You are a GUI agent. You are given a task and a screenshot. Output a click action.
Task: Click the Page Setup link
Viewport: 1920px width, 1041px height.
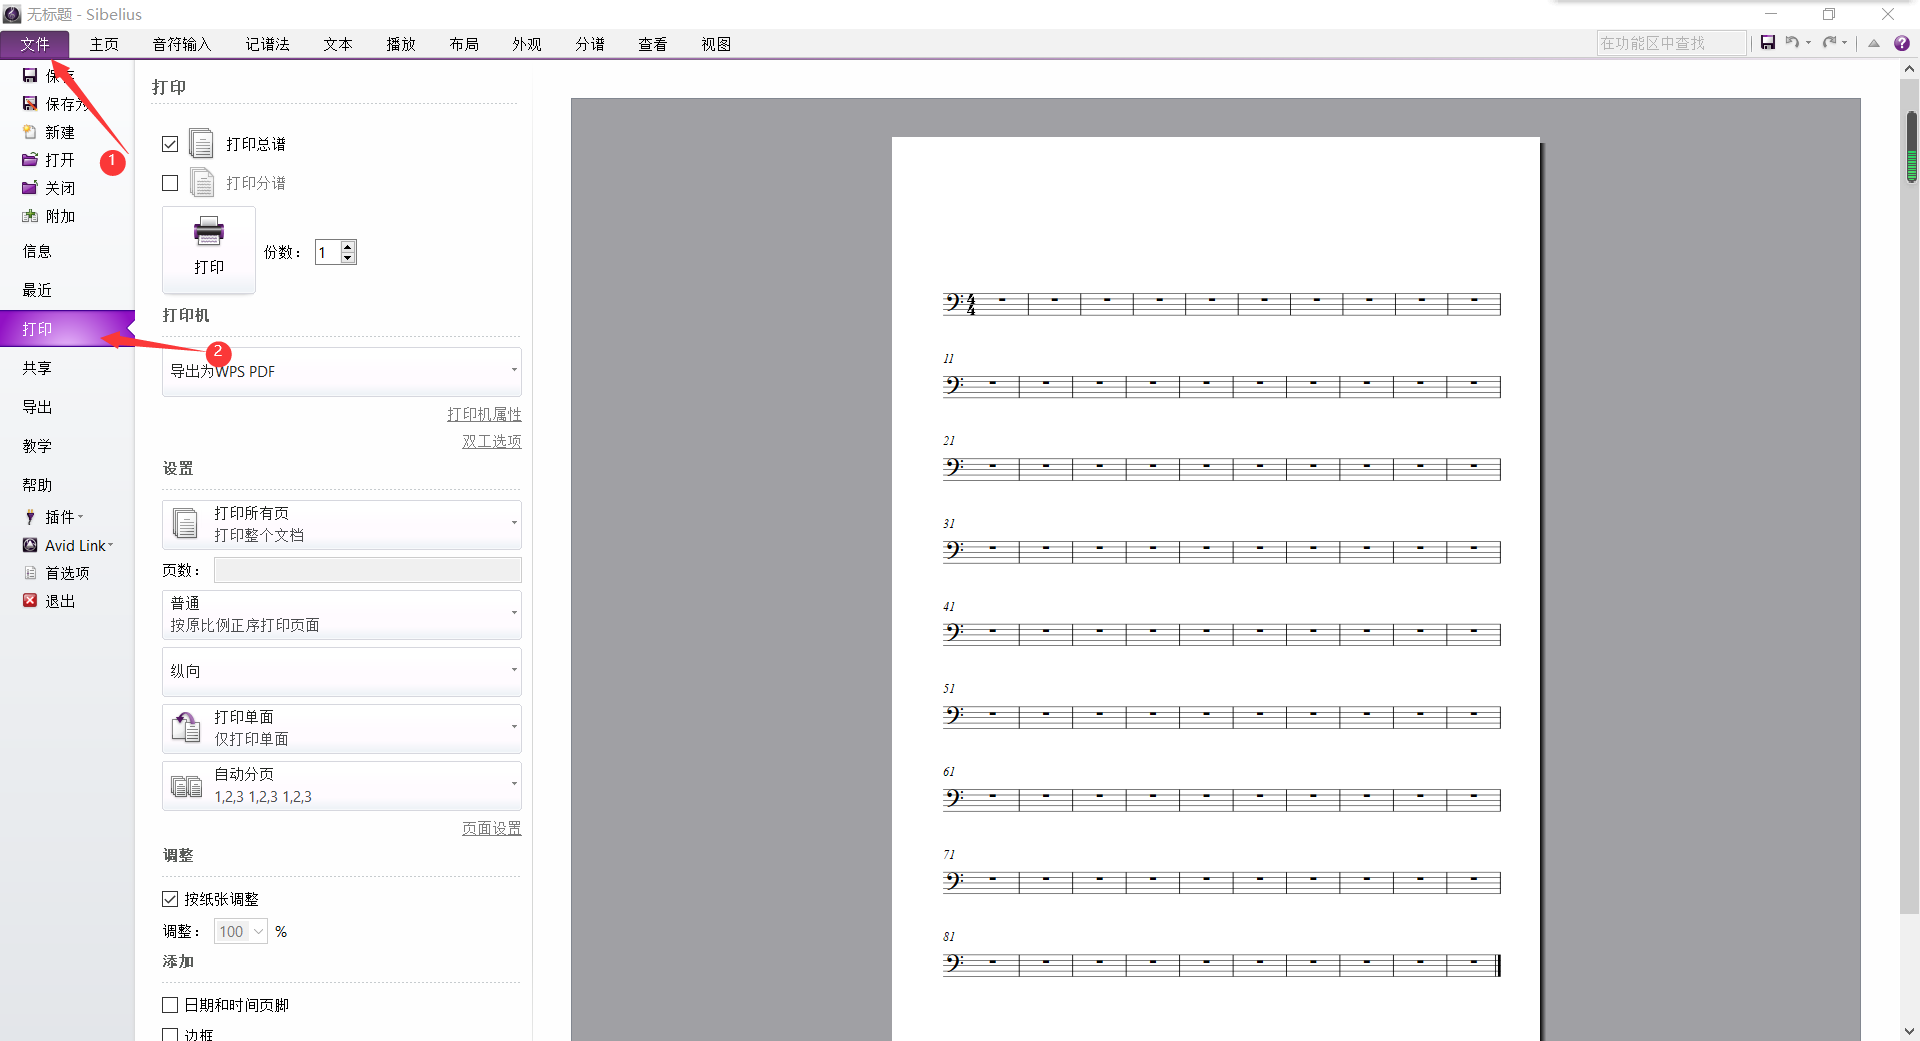pos(491,828)
